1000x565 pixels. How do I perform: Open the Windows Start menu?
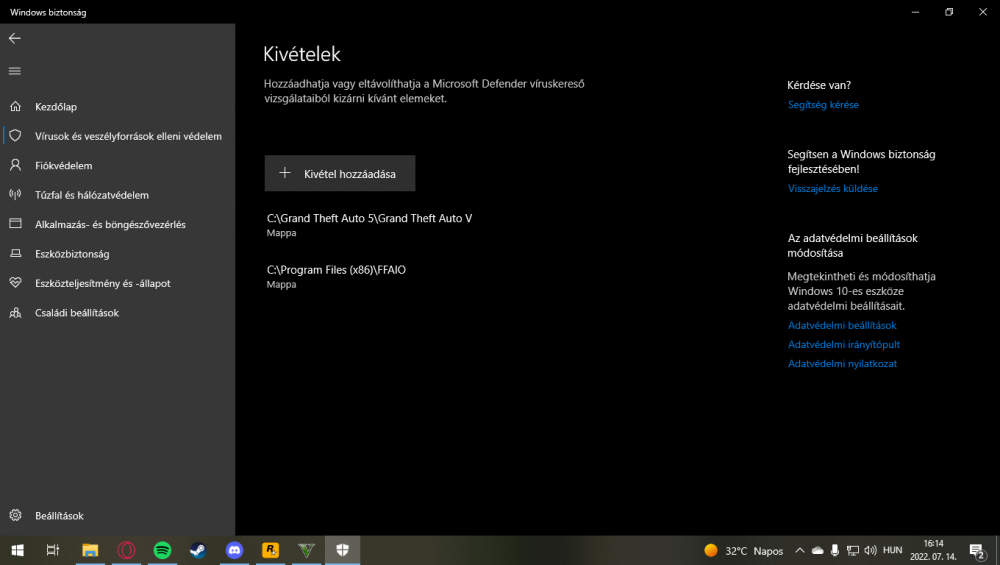pyautogui.click(x=17, y=550)
